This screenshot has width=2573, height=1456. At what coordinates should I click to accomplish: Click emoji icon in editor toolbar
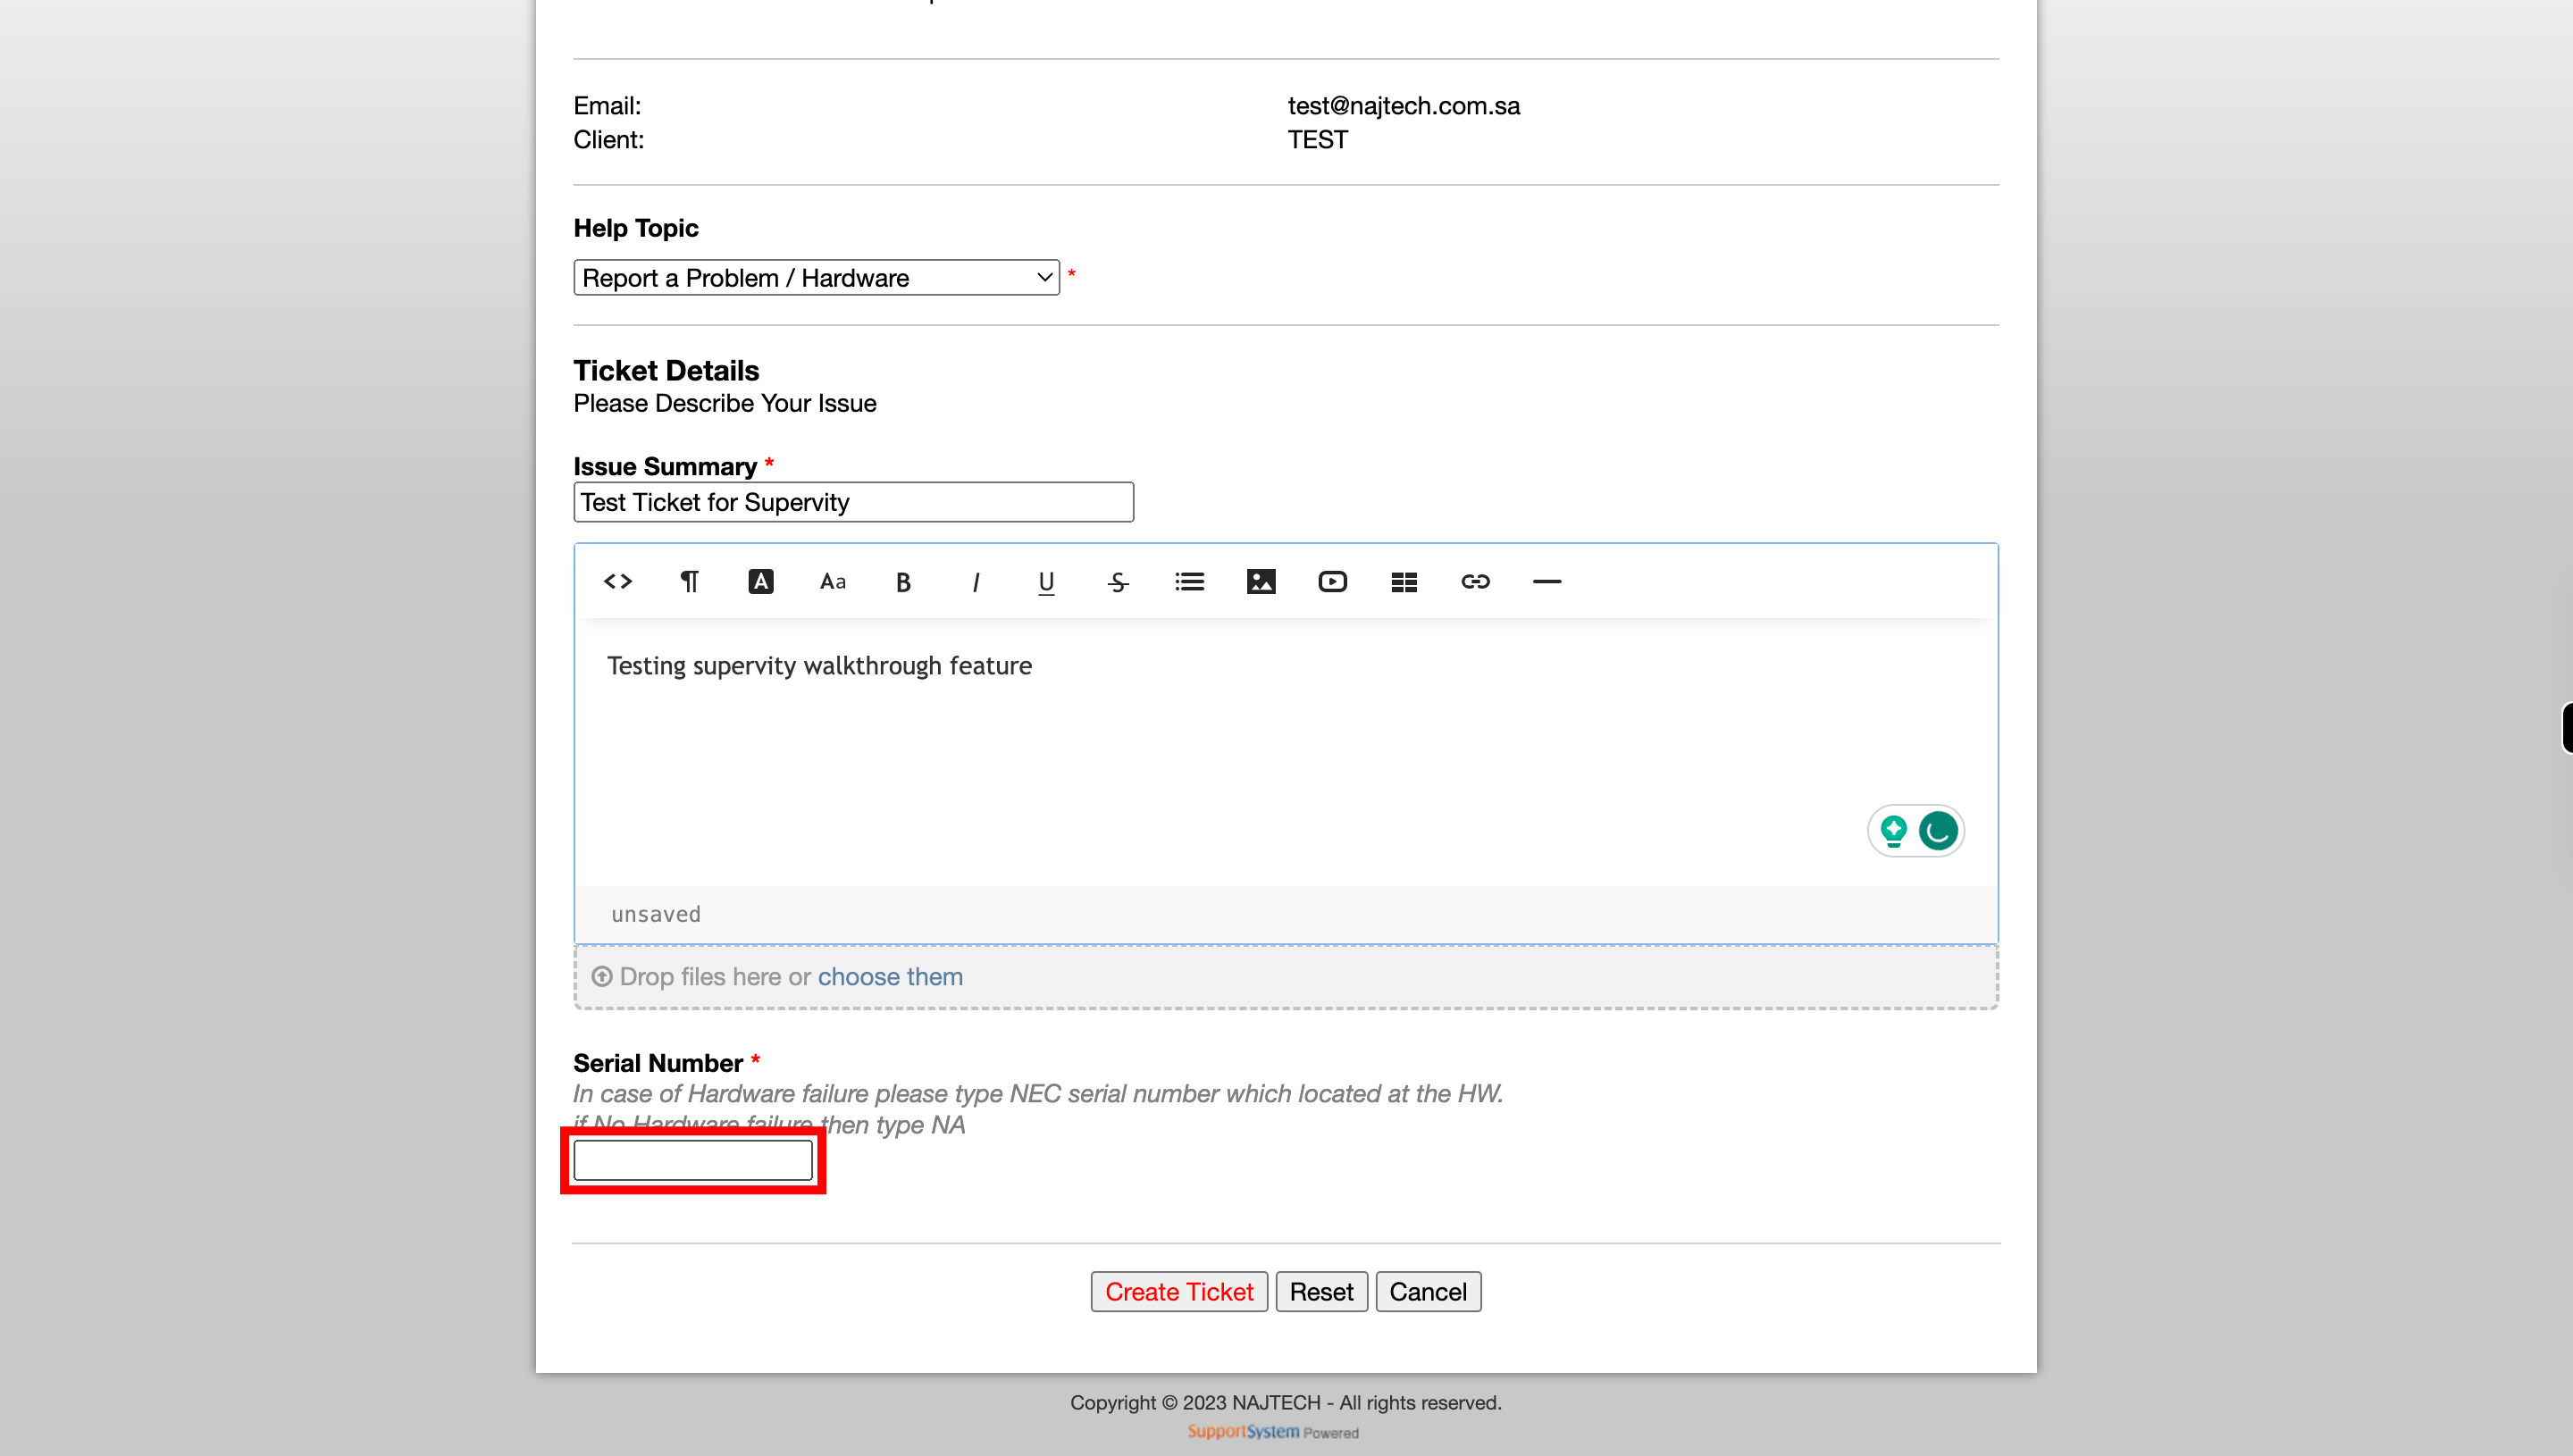[x=1937, y=831]
